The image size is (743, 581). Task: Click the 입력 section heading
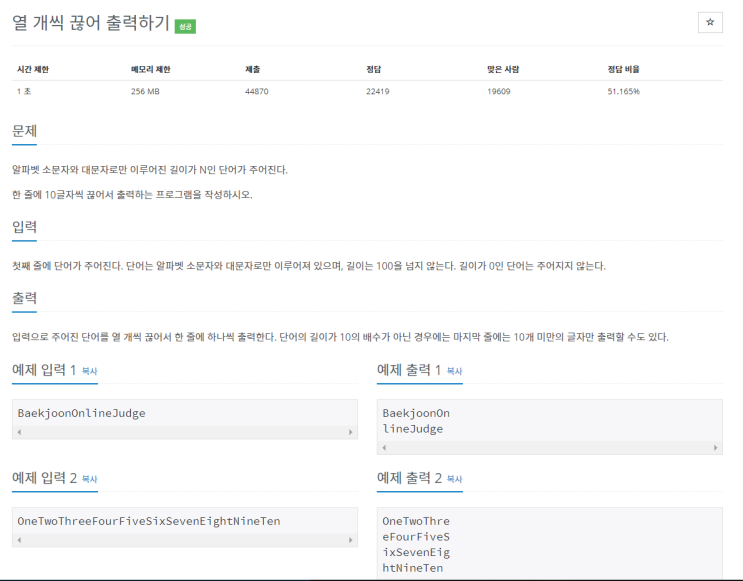24,227
